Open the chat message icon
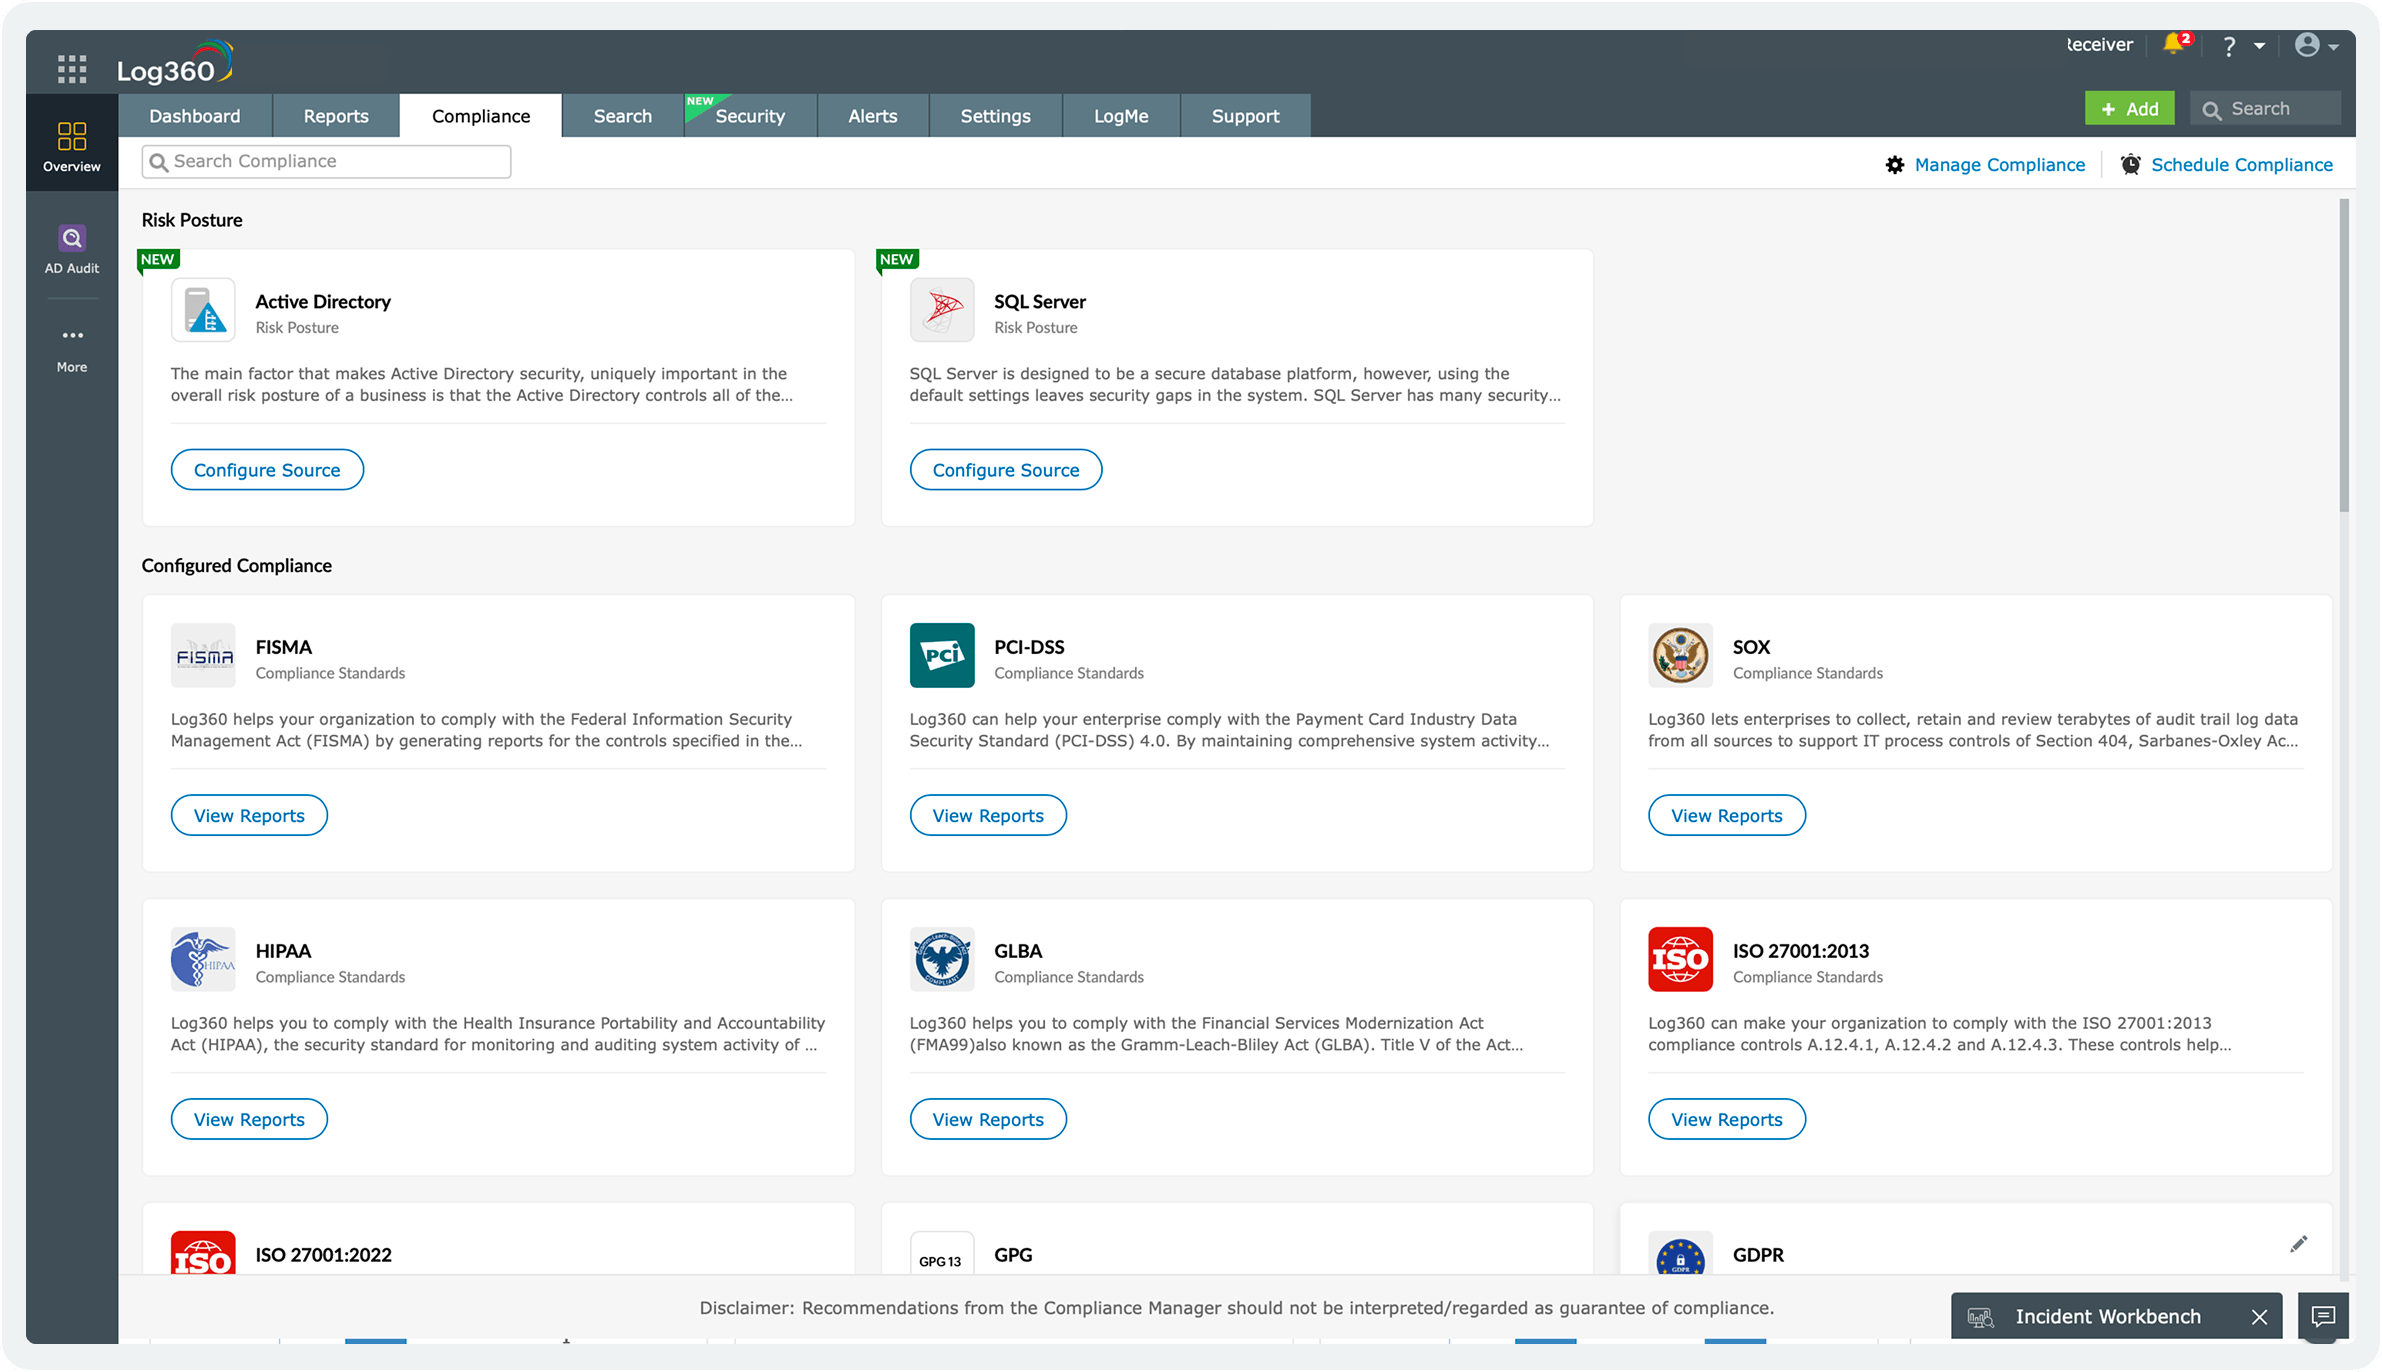Viewport: 2382px width, 1372px height. point(2323,1316)
